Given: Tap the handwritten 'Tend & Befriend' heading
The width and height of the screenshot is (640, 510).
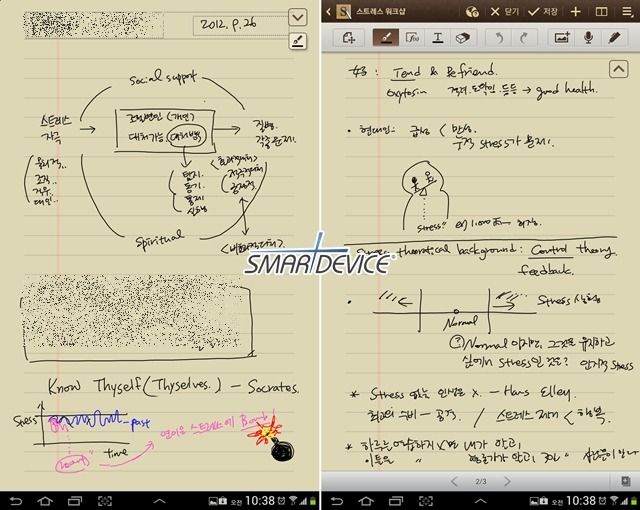Looking at the screenshot, I should [x=444, y=72].
